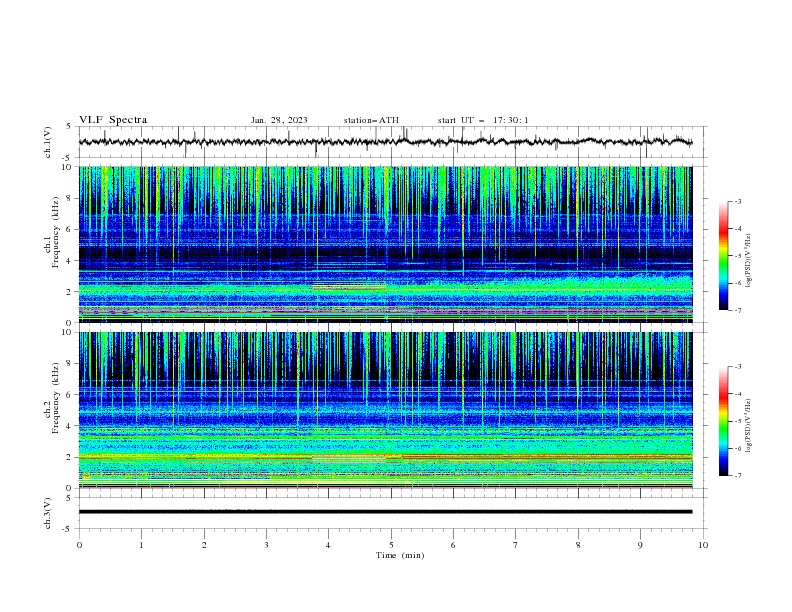This screenshot has width=792, height=612.
Task: Click the "8" frequency tick of ch.1 spectrogram
Action: (70, 198)
